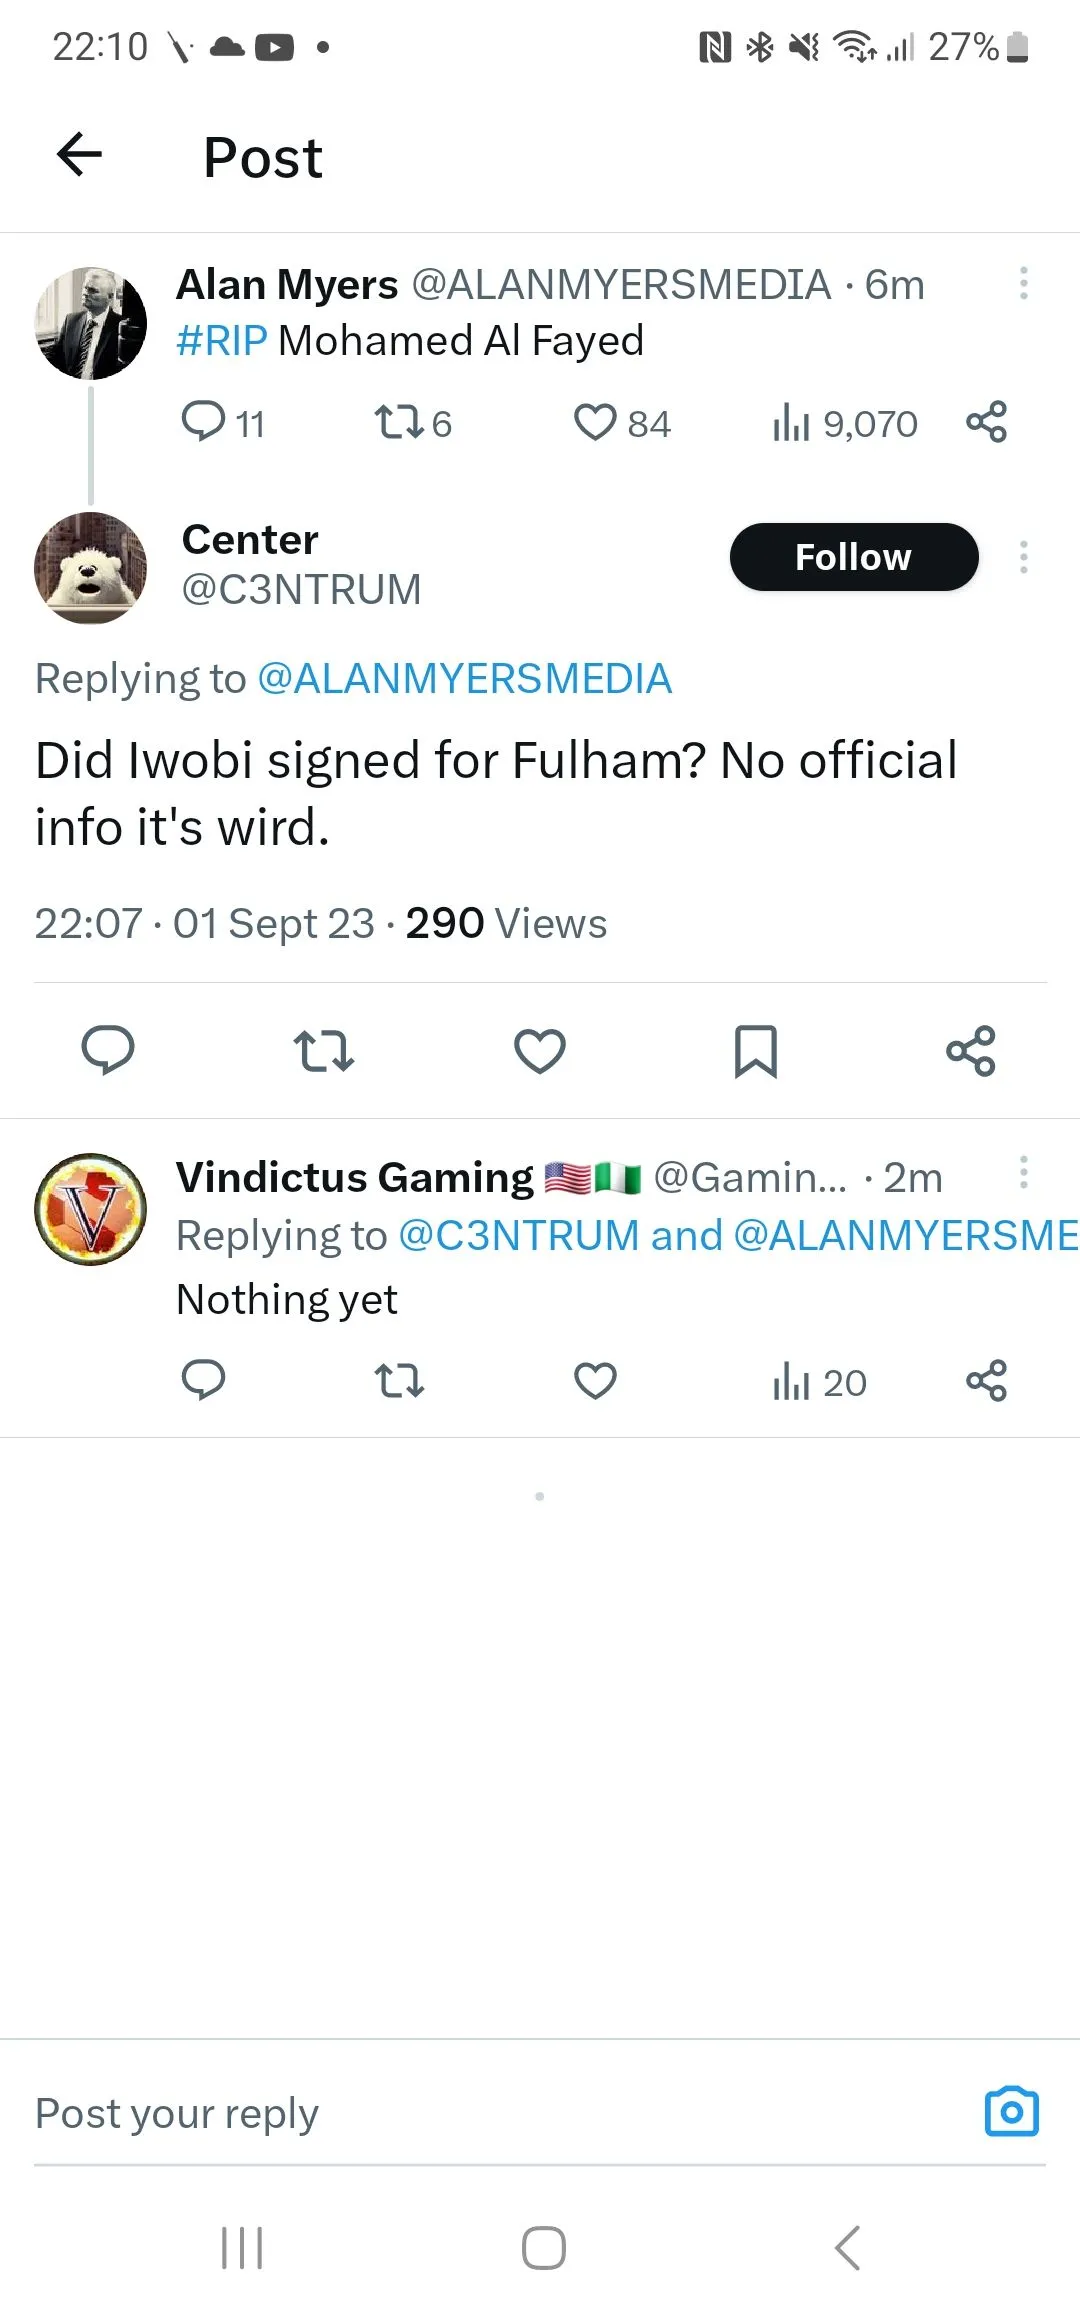Open more options menu for Center's post
Screen dimensions: 1080x2316
(1023, 557)
